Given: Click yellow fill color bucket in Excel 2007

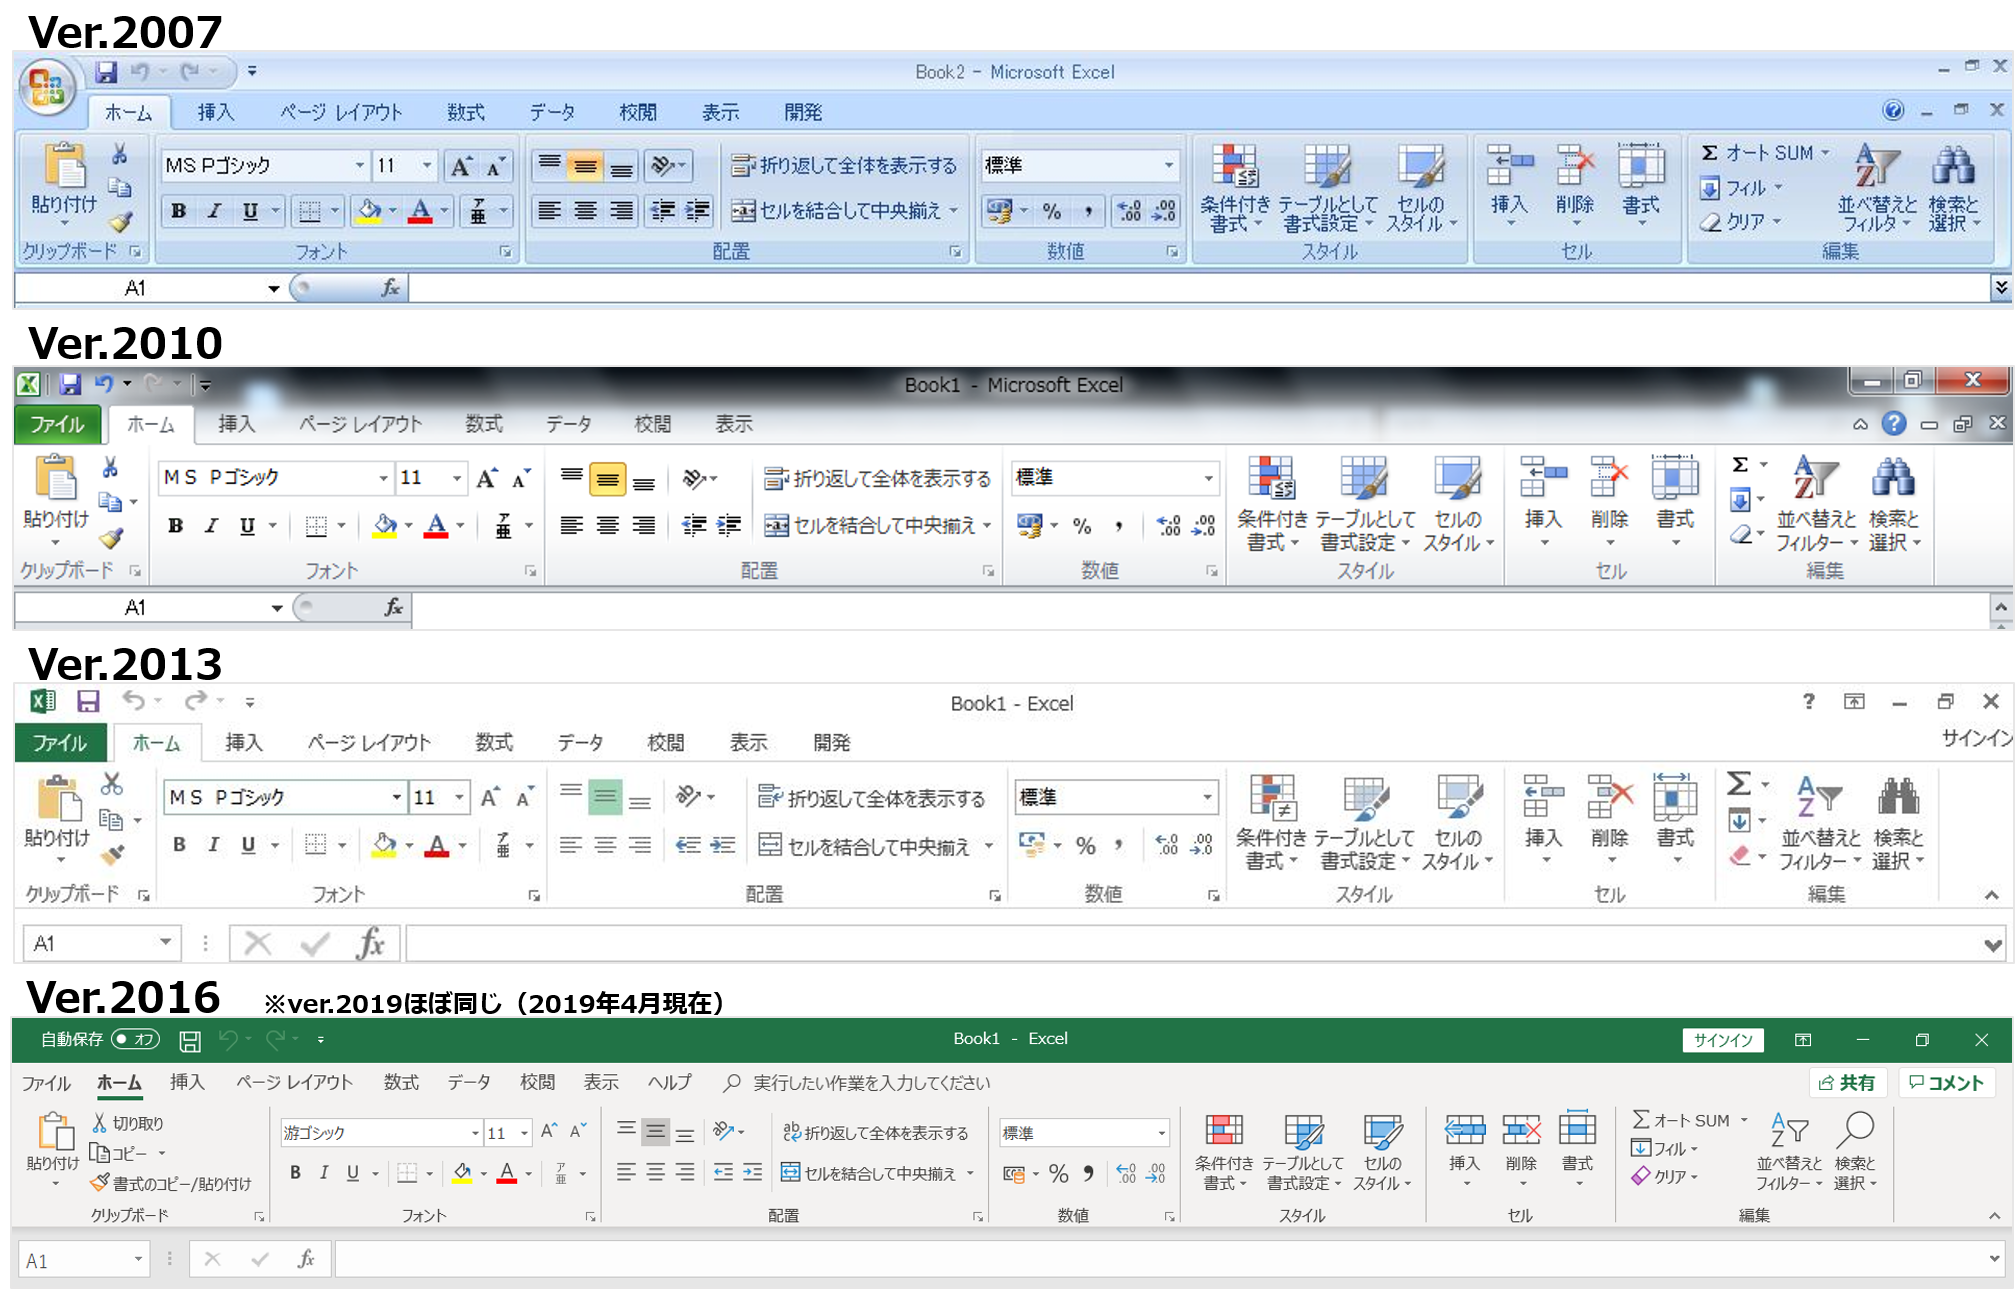Looking at the screenshot, I should tap(369, 210).
